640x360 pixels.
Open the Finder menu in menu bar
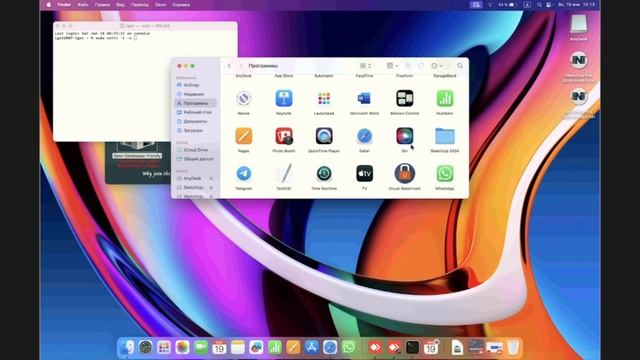coord(64,5)
